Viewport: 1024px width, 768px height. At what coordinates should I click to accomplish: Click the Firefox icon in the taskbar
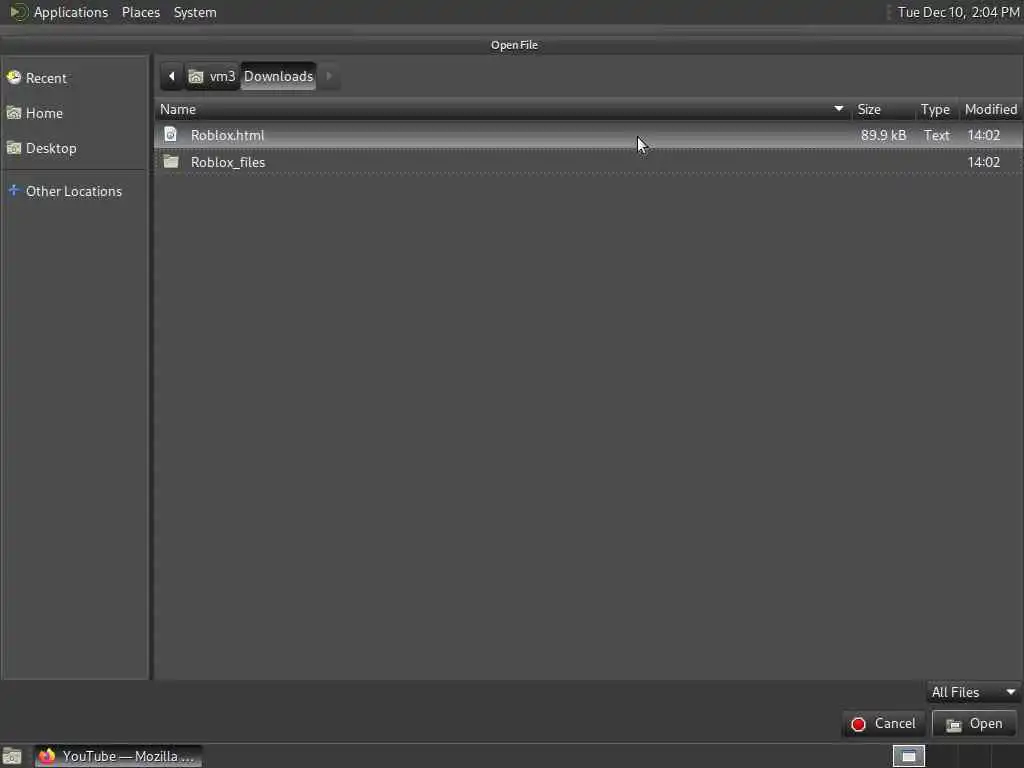(x=46, y=756)
